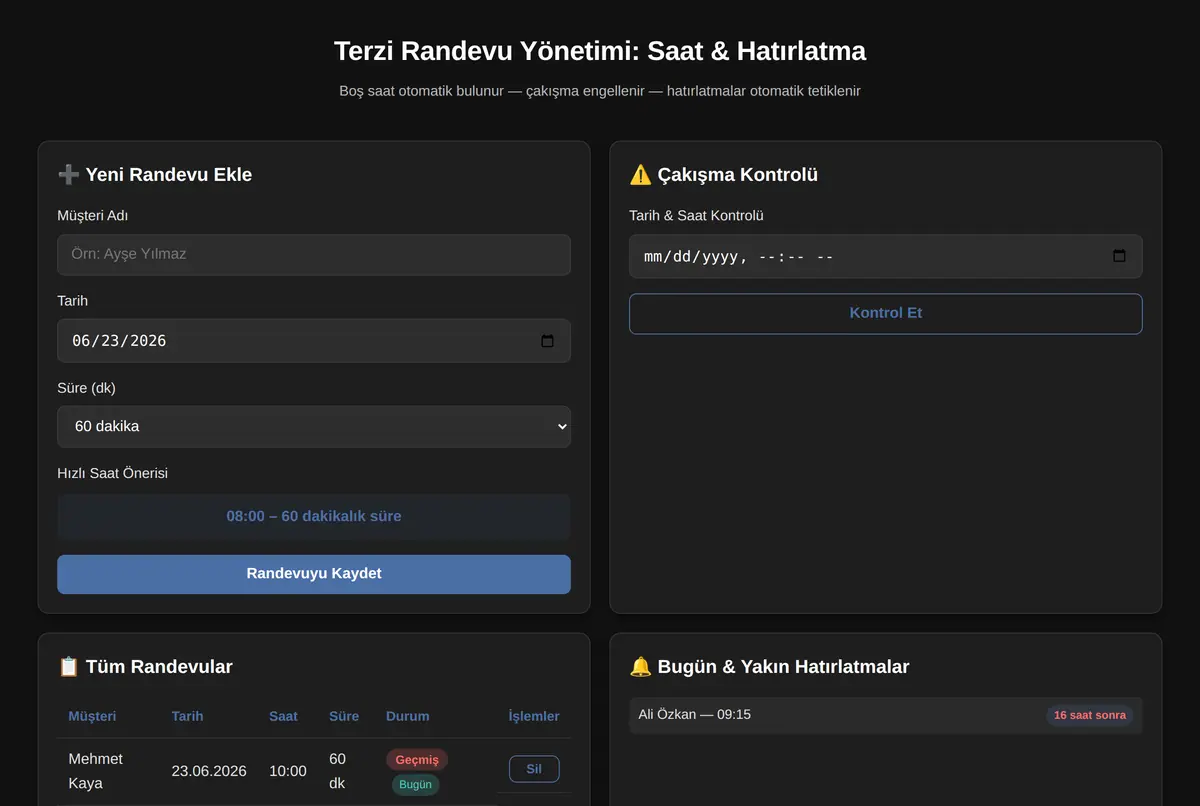
Task: Click the Bugün status badge
Action: [x=415, y=784]
